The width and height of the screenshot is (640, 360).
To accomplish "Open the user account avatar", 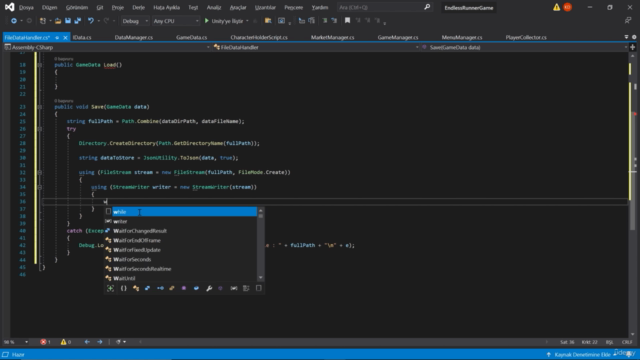I will click(567, 7).
